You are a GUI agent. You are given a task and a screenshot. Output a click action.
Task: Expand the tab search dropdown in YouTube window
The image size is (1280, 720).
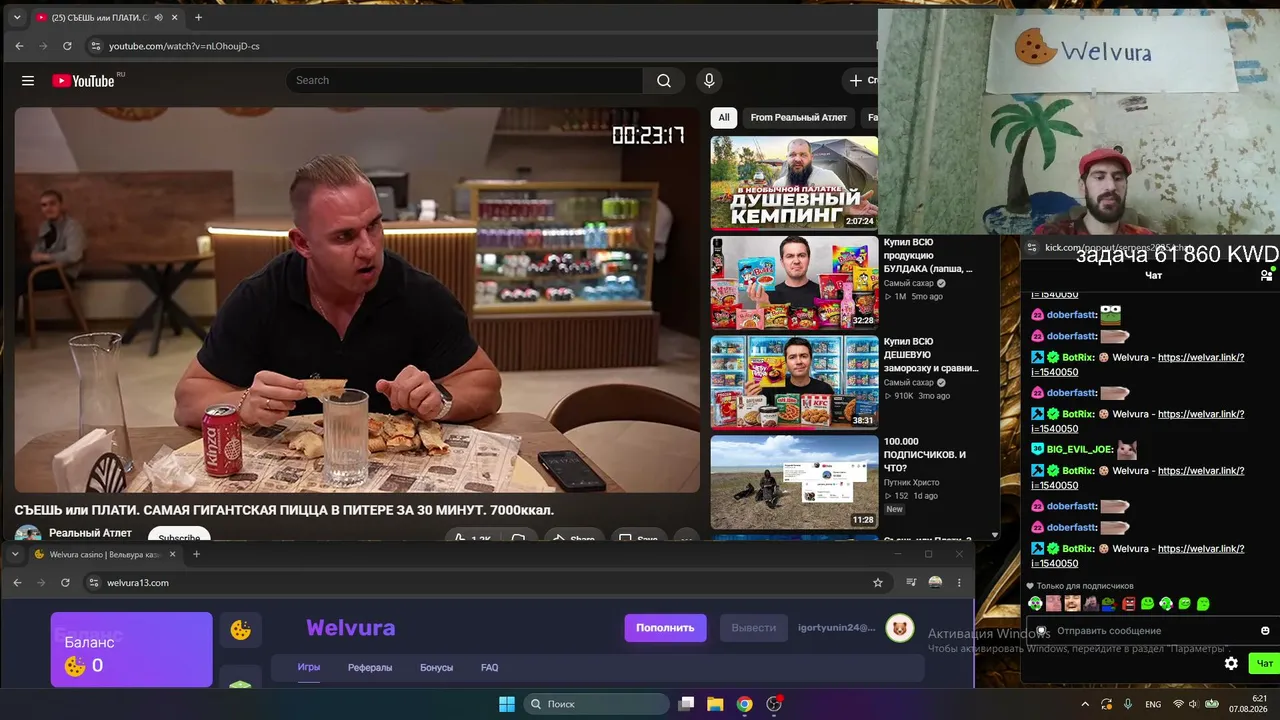coord(16,17)
